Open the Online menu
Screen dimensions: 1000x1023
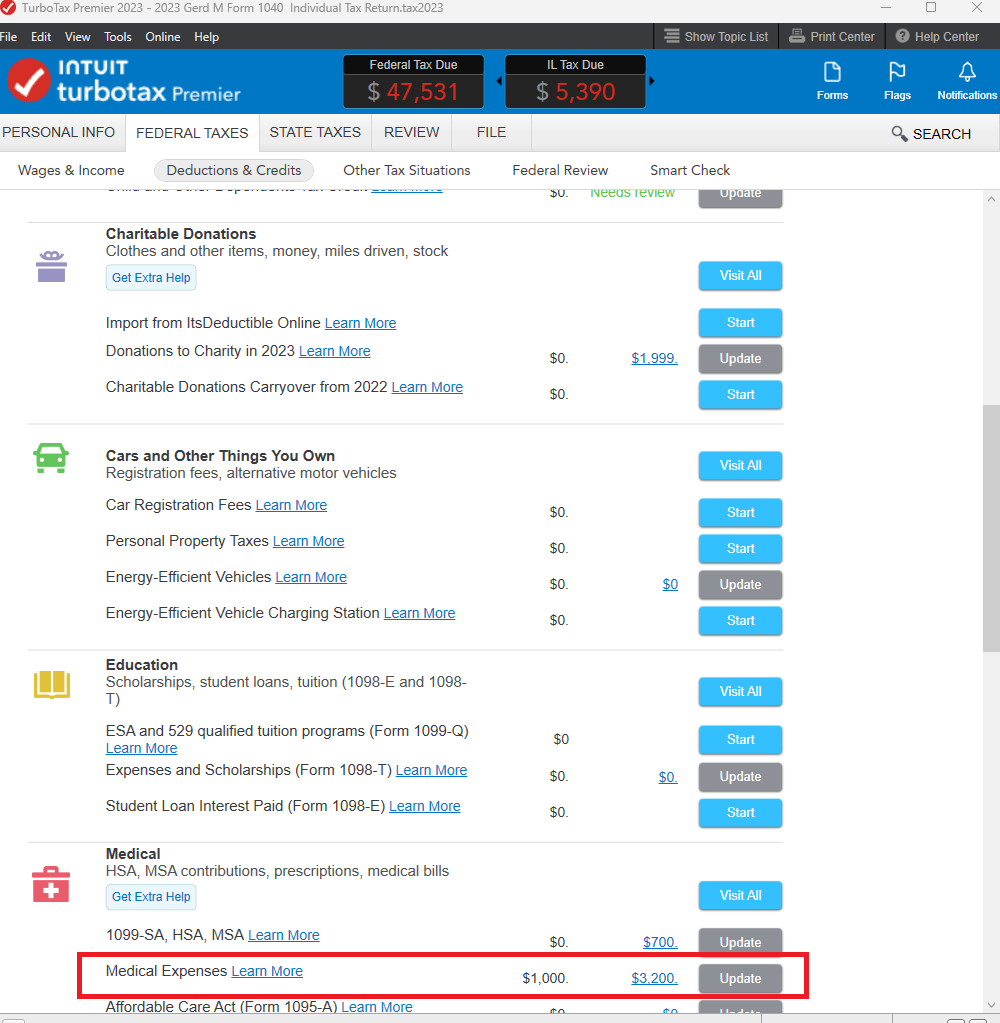click(x=162, y=37)
